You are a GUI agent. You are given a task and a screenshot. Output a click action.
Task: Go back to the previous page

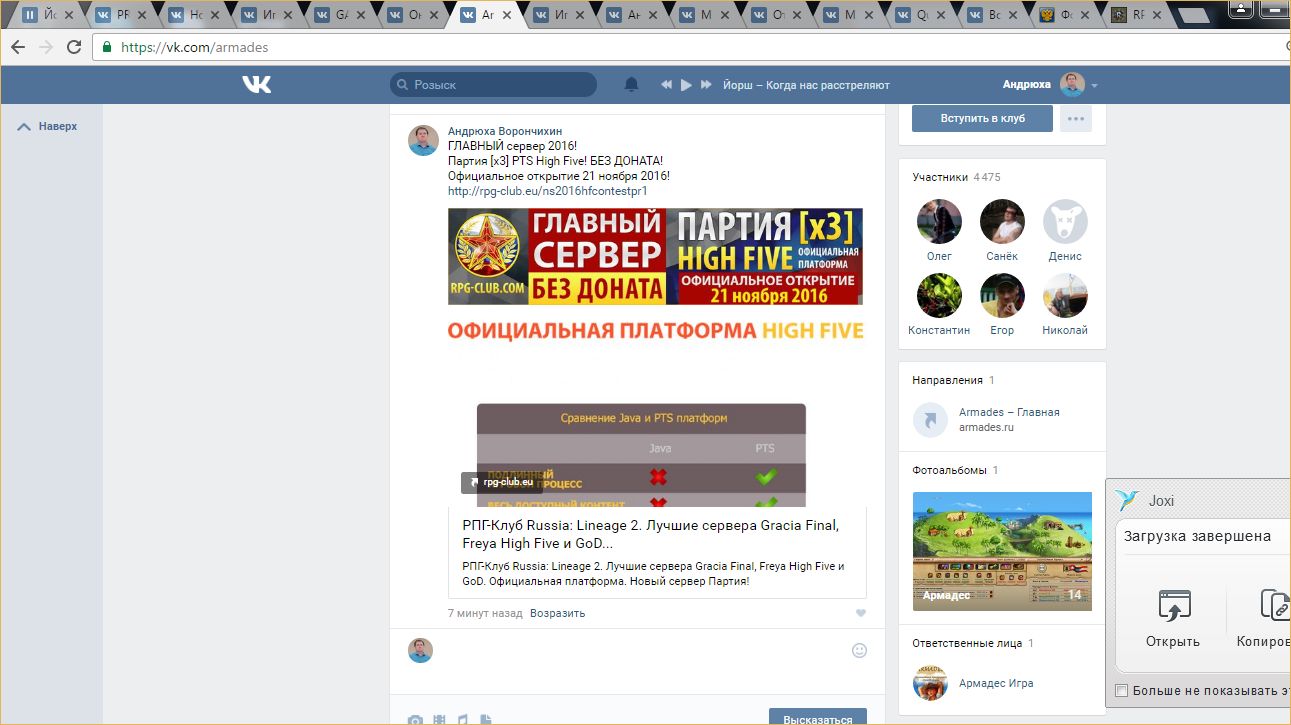coord(18,47)
